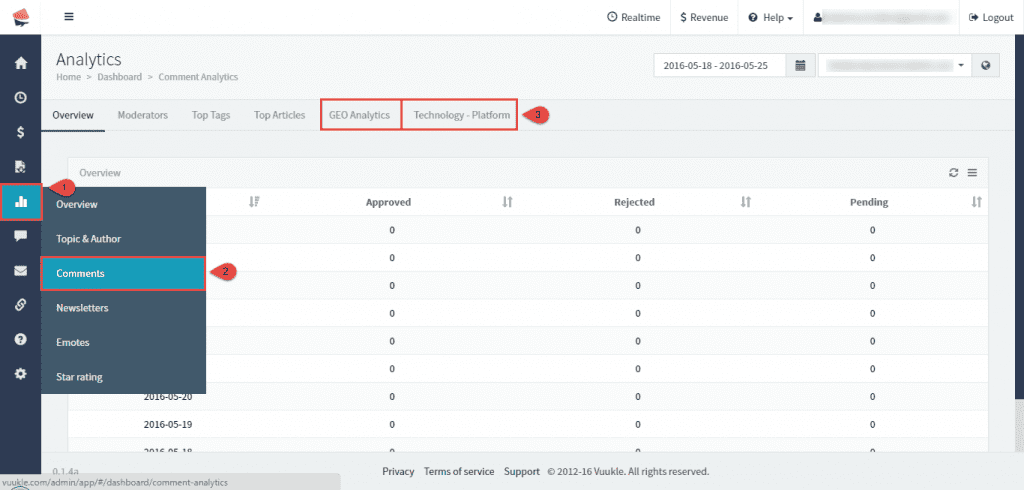Expand the Help dropdown menu
Image resolution: width=1024 pixels, height=490 pixels.
point(771,18)
